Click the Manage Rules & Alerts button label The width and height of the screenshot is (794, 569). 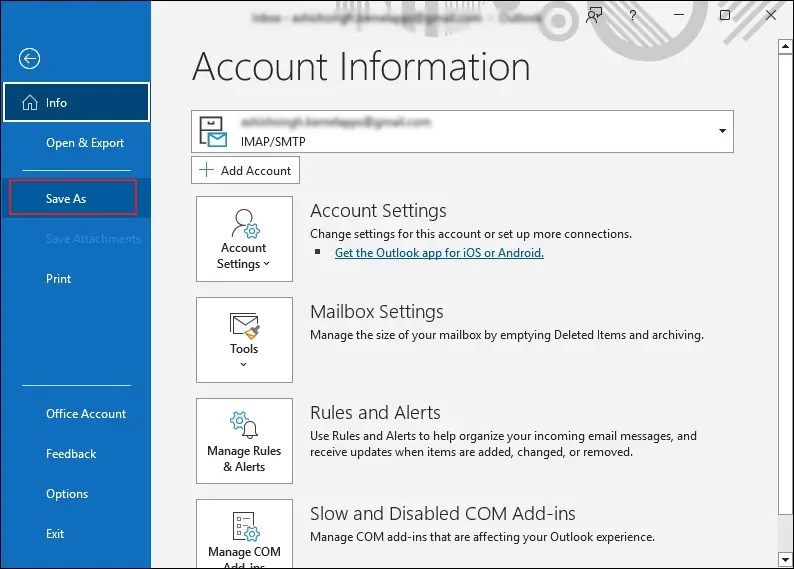click(x=244, y=459)
